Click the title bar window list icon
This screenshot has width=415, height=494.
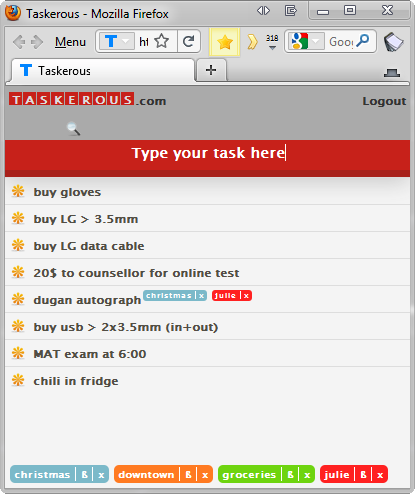click(x=291, y=11)
